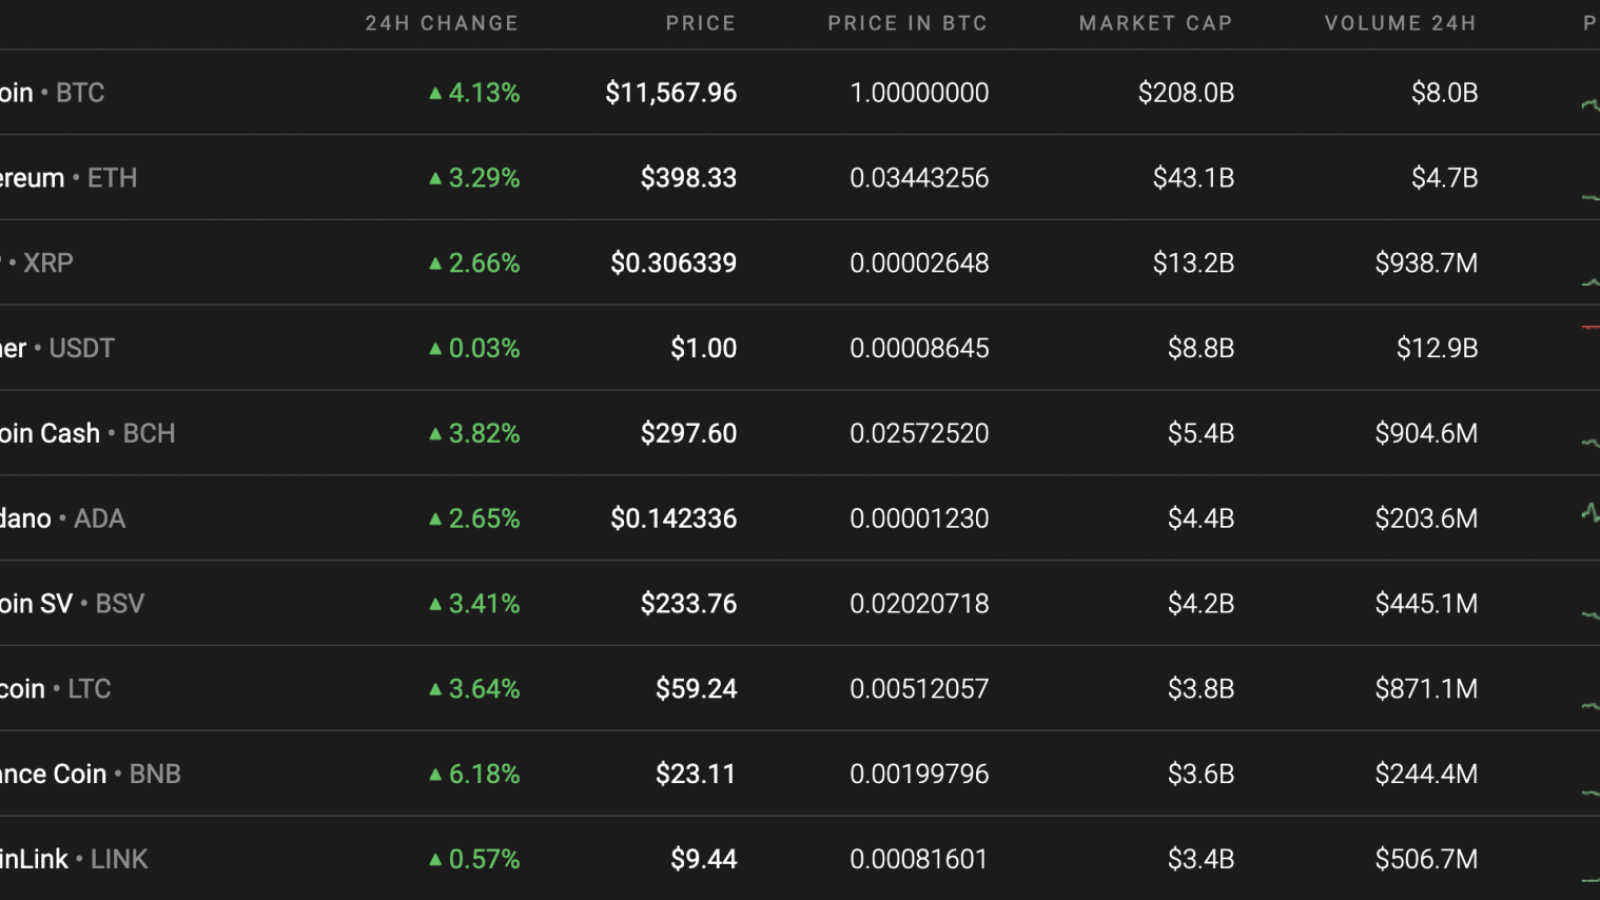This screenshot has height=900, width=1600.
Task: Sort table by 24H CHANGE column header
Action: tap(441, 23)
